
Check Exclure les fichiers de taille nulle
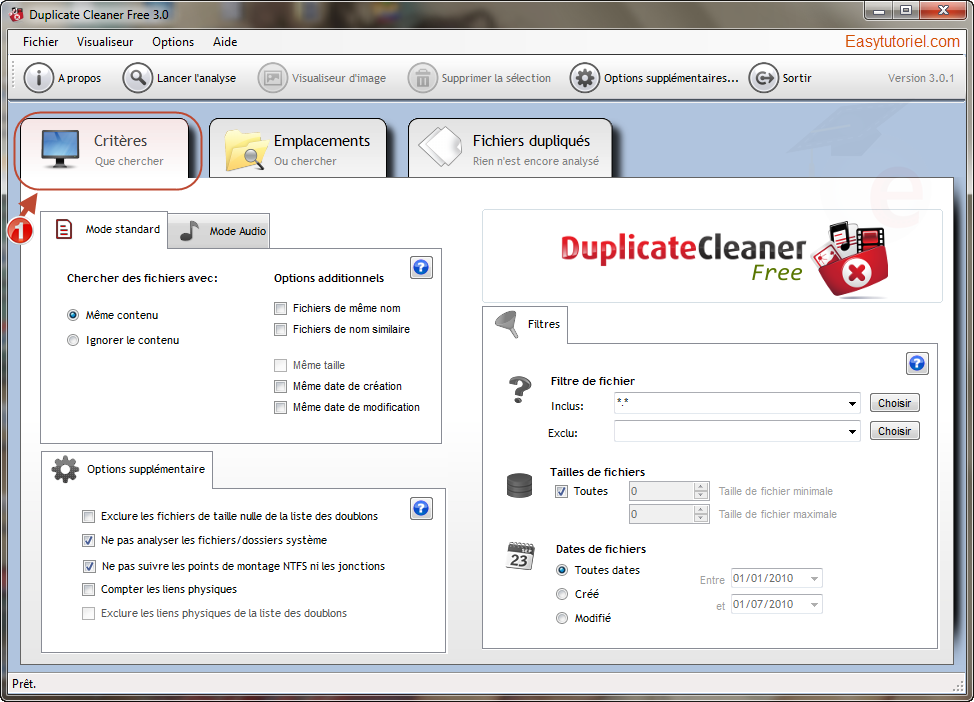pos(89,516)
